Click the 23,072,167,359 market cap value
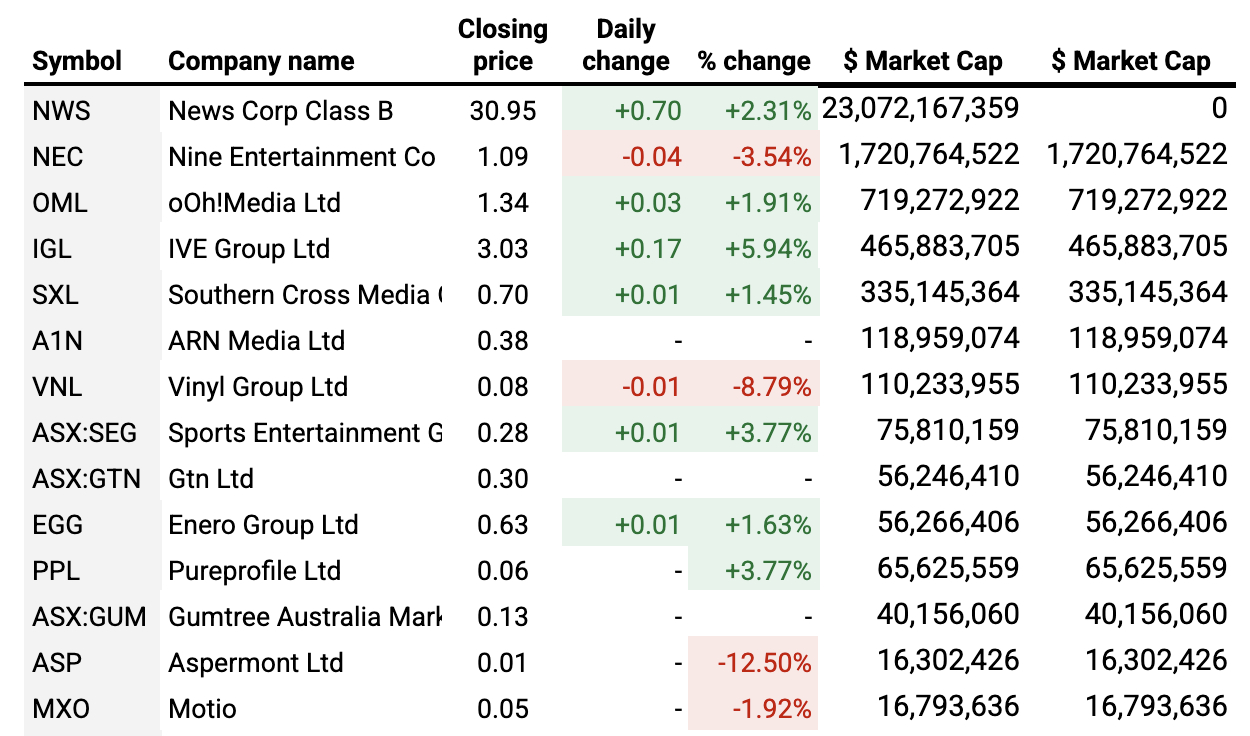1250x736 pixels. click(x=920, y=108)
